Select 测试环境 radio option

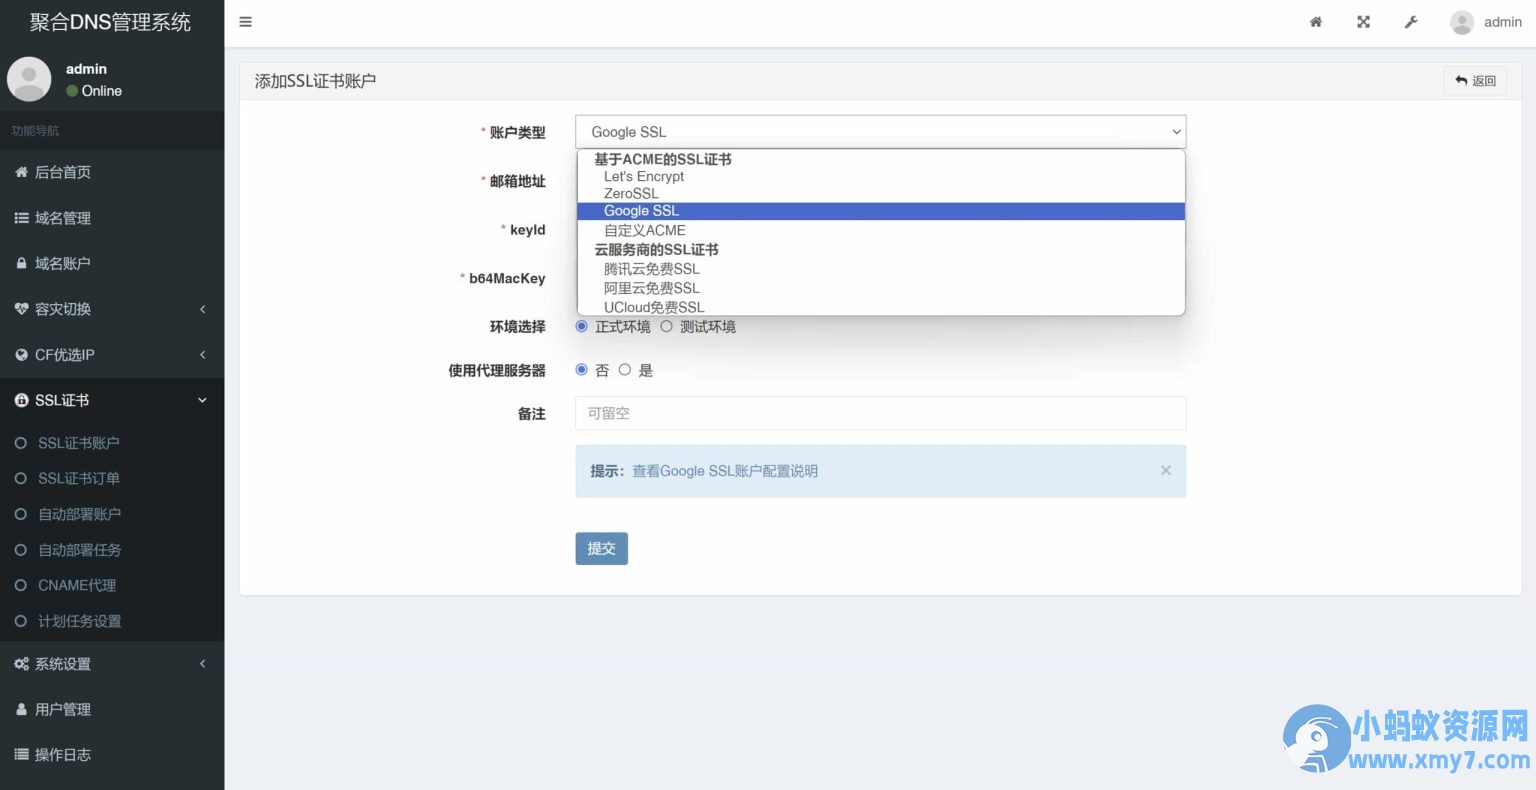click(666, 326)
